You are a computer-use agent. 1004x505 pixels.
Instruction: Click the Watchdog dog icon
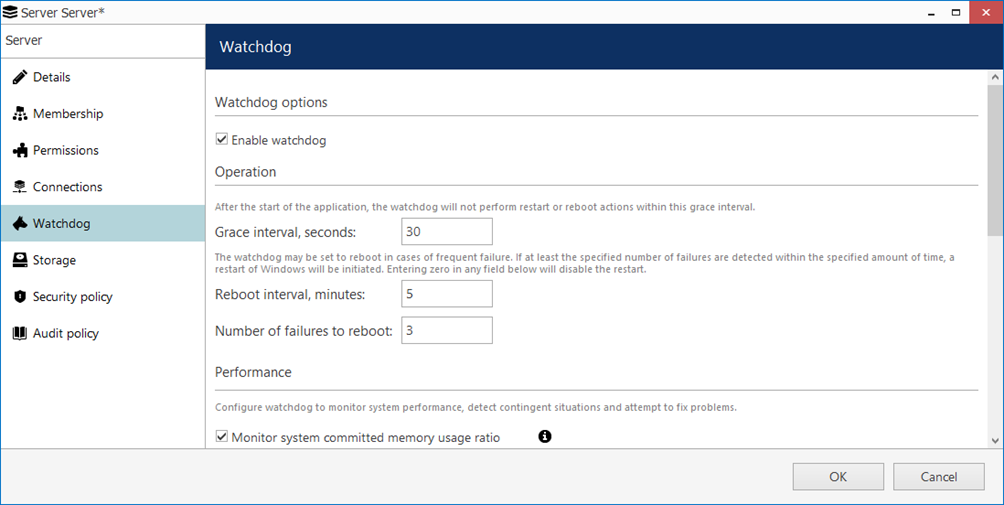pos(19,223)
